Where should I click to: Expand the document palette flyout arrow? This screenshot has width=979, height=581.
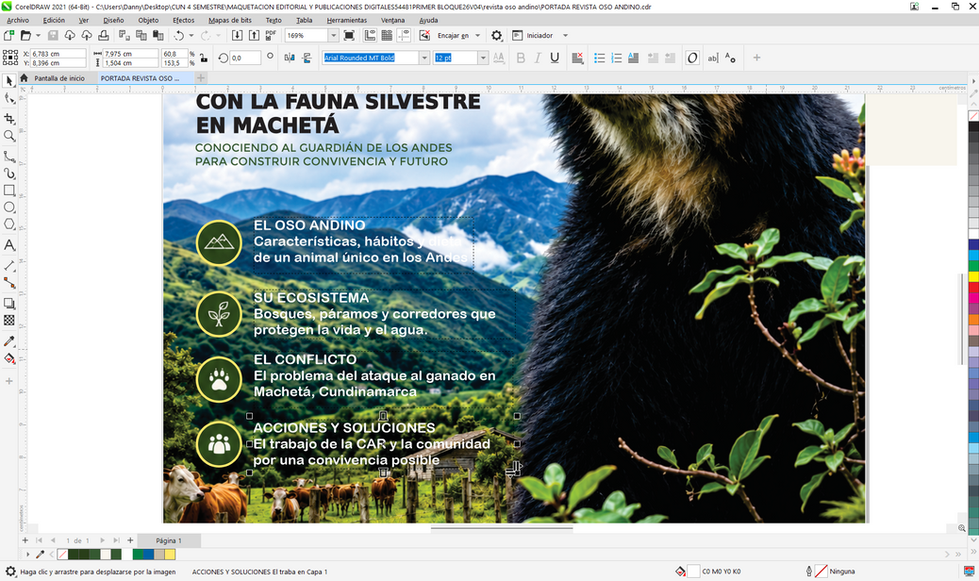[27, 554]
